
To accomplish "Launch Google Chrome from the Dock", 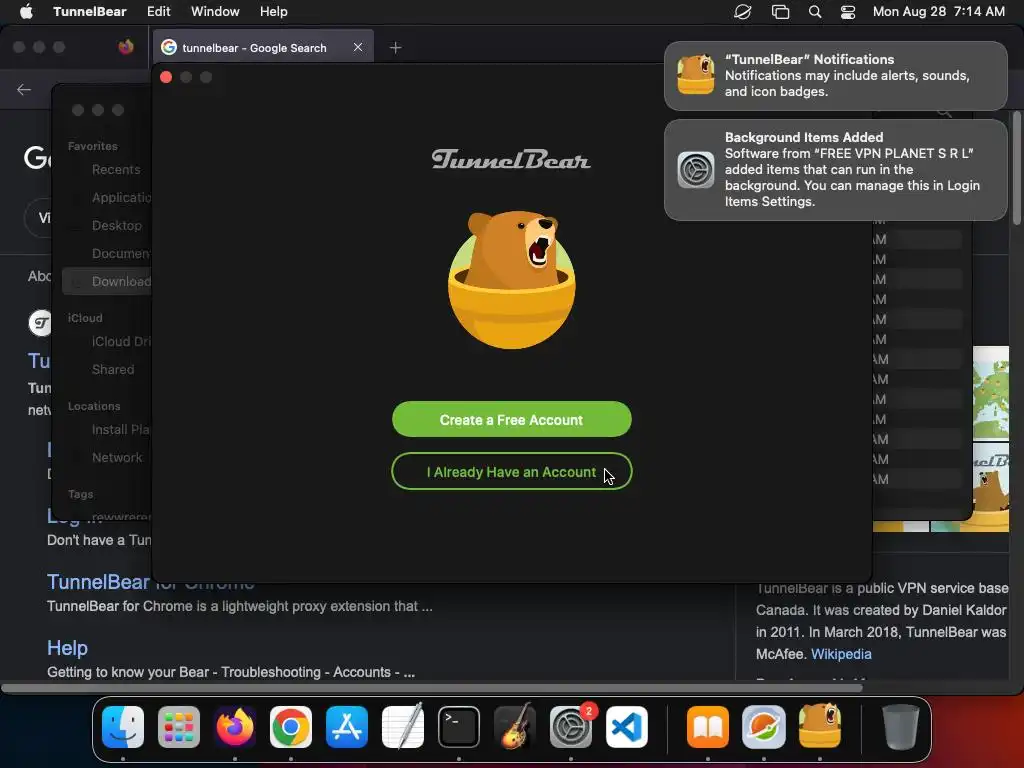I will [291, 727].
